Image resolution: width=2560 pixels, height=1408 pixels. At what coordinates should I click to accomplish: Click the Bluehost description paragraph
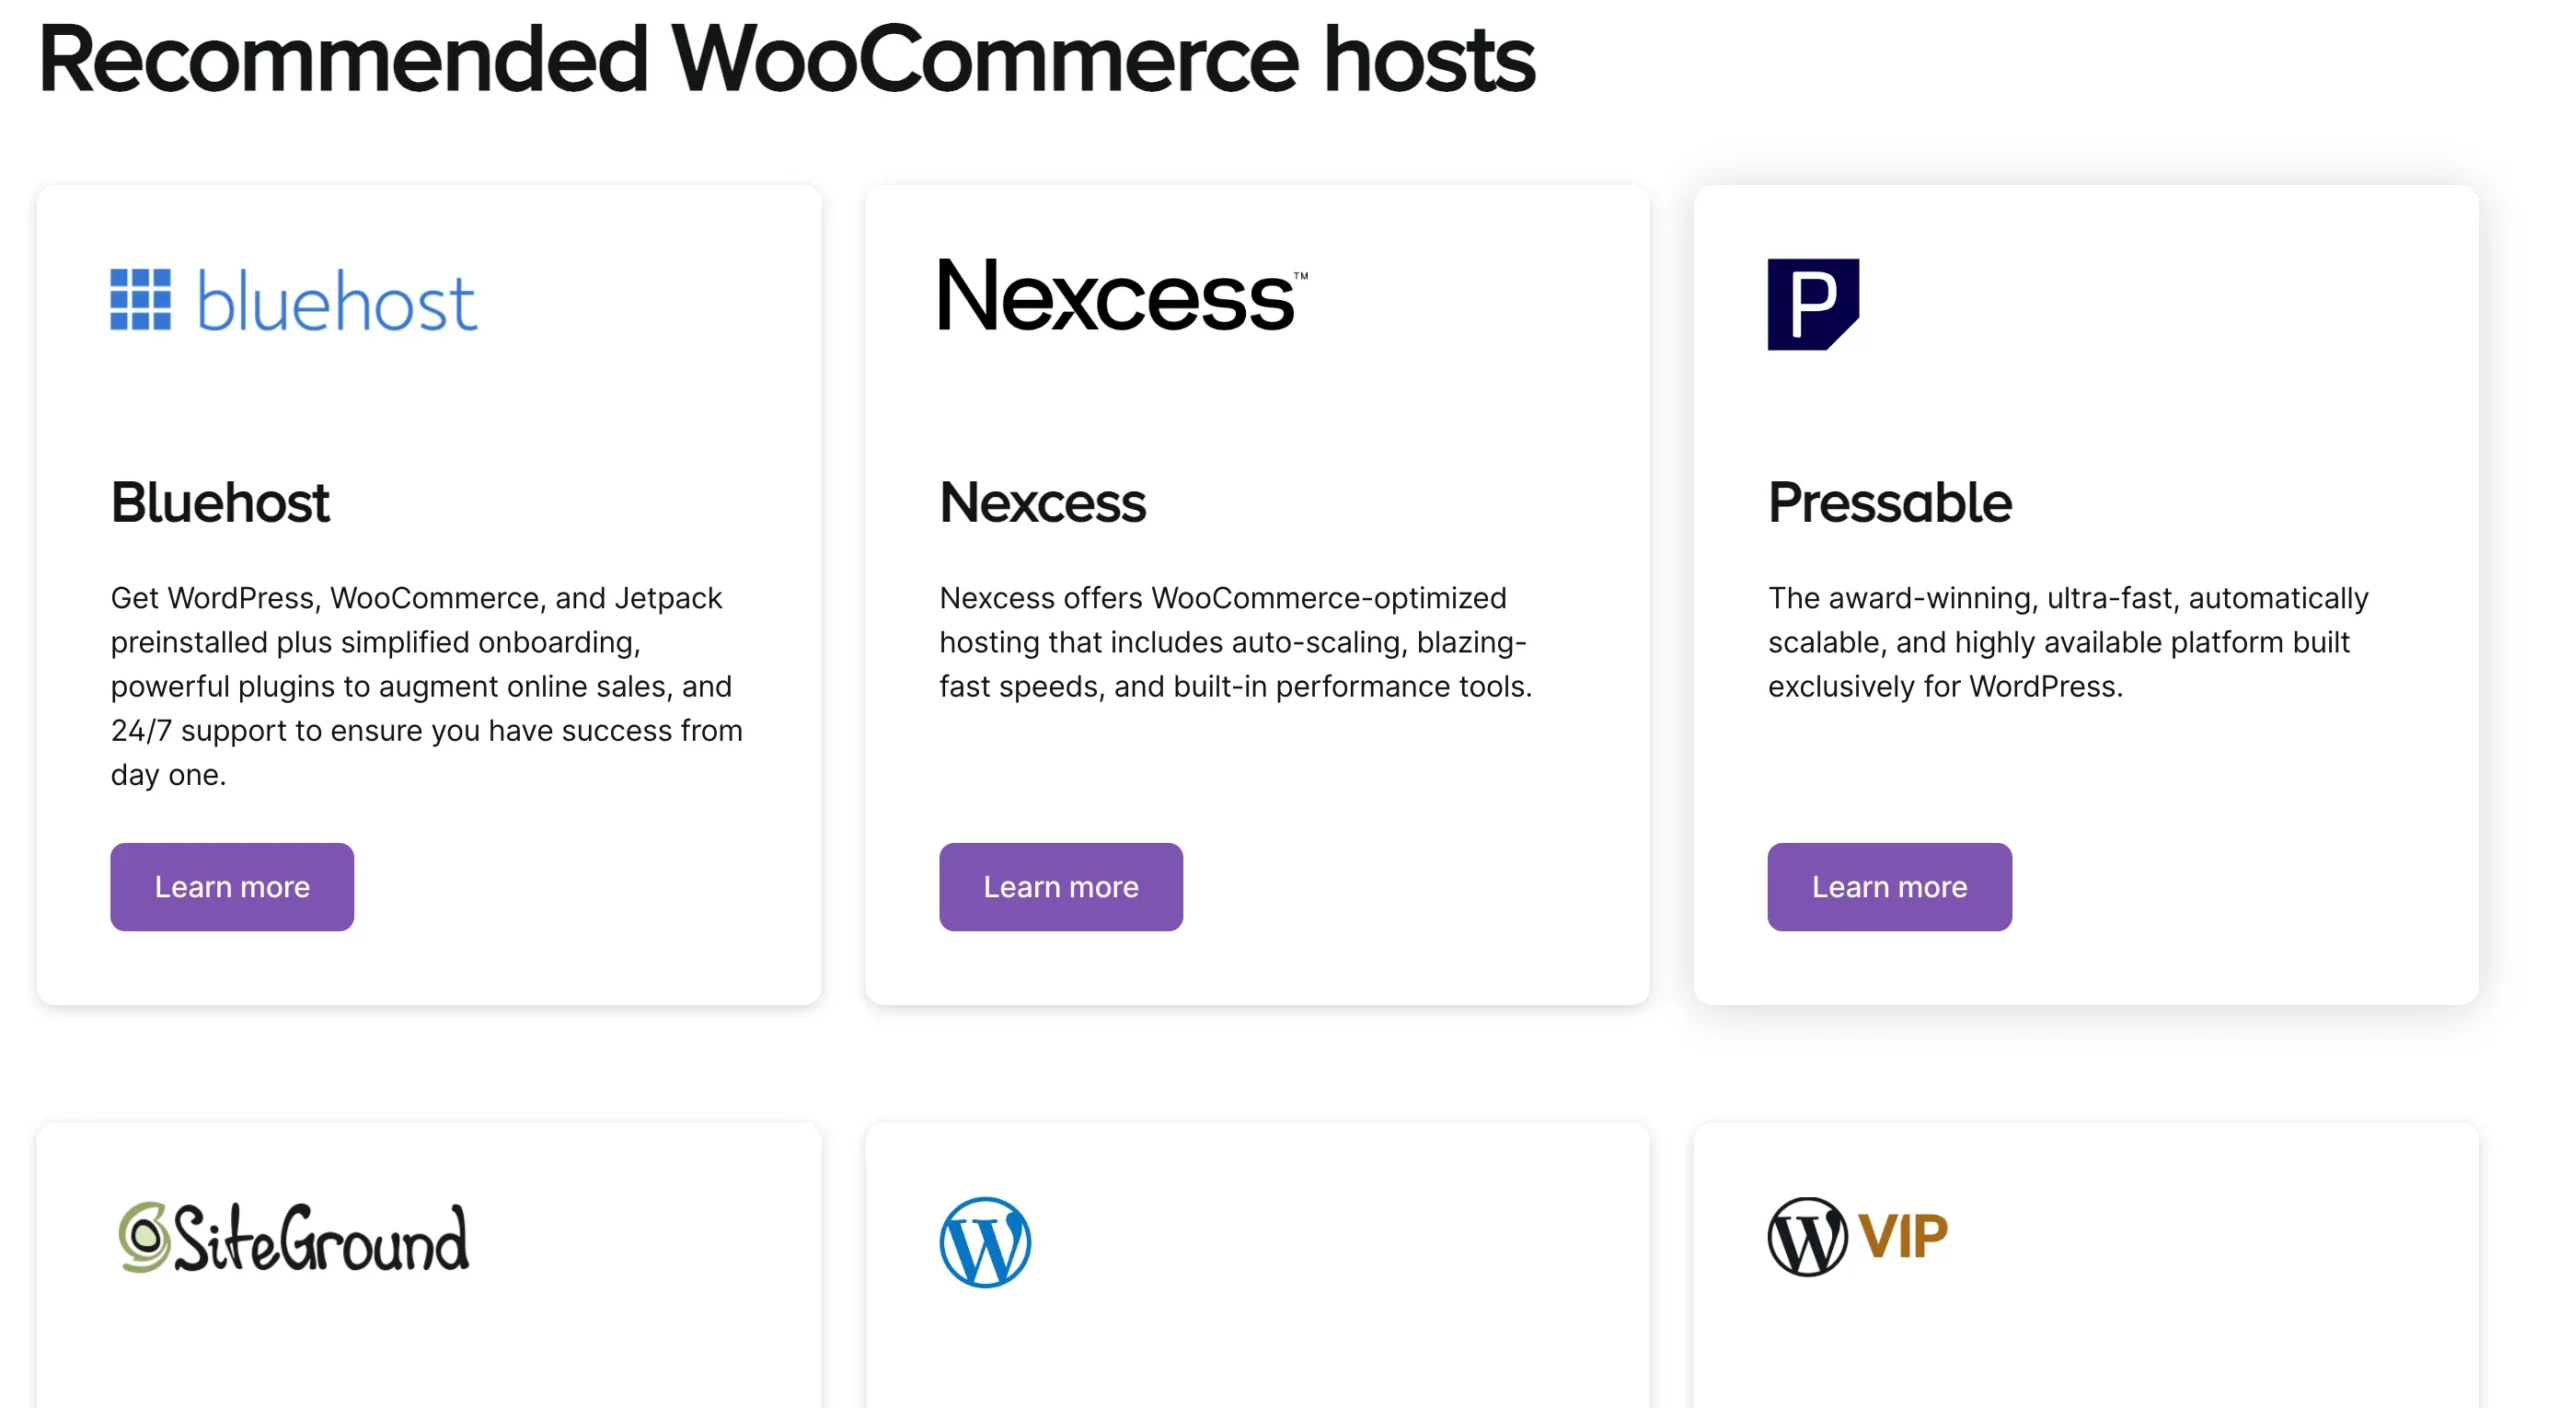[427, 686]
